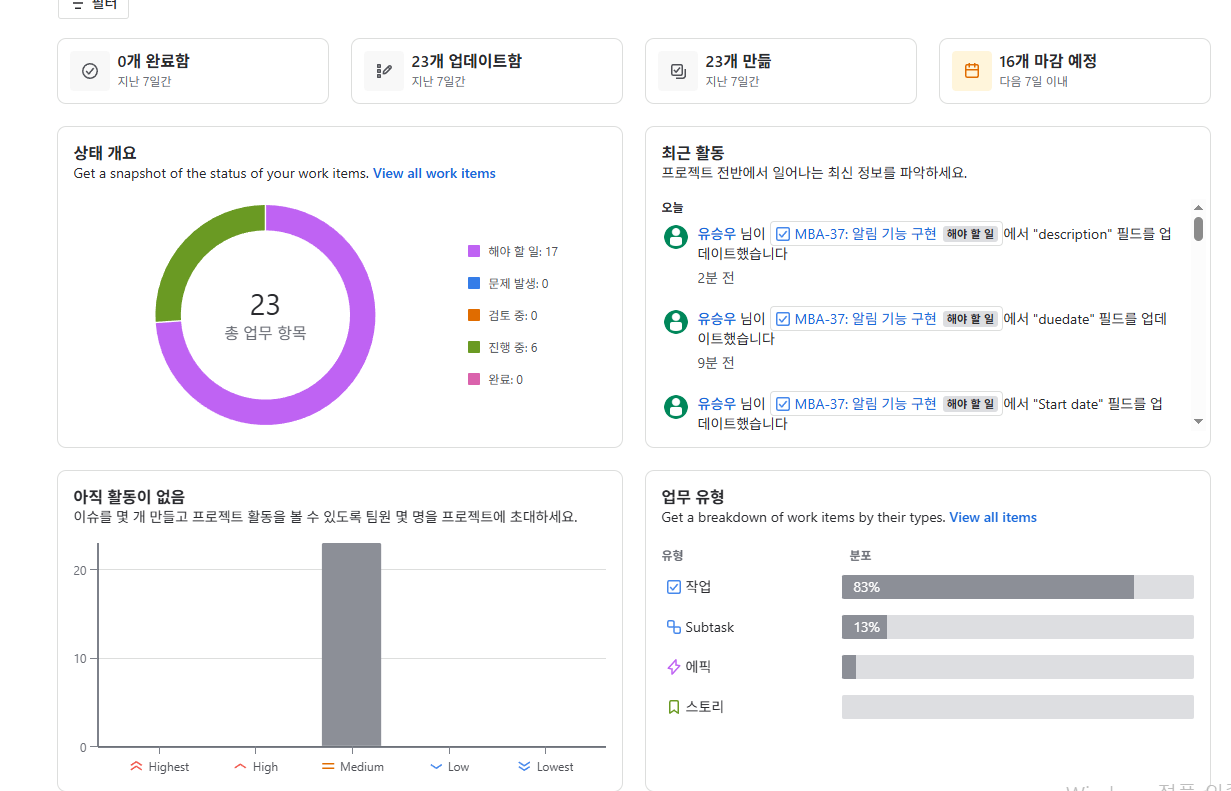Click the avatar beside the duedate field update
The height and width of the screenshot is (791, 1231).
click(x=676, y=322)
